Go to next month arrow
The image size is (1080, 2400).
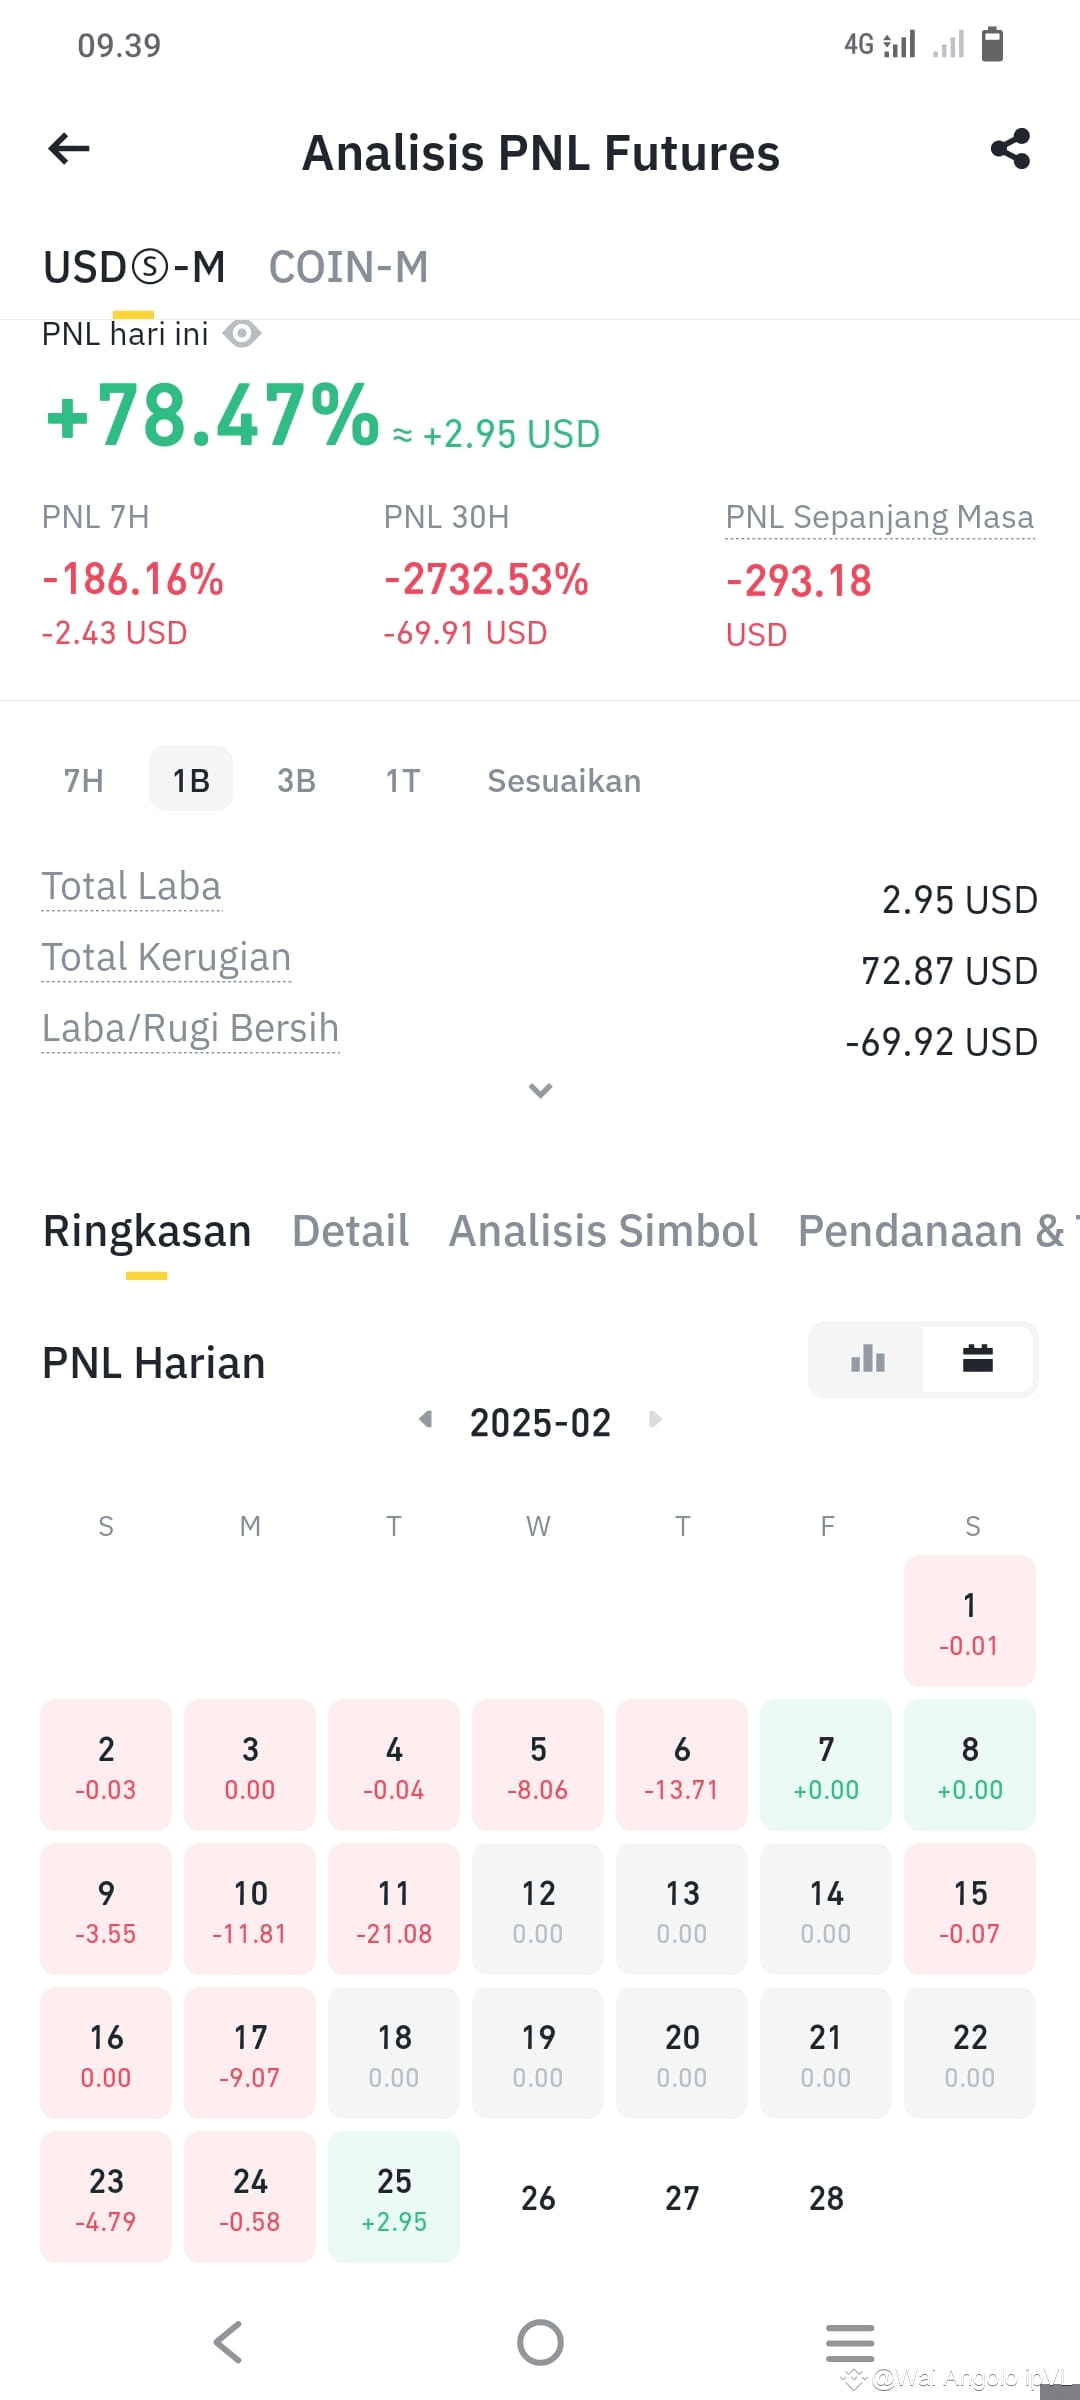pos(655,1419)
